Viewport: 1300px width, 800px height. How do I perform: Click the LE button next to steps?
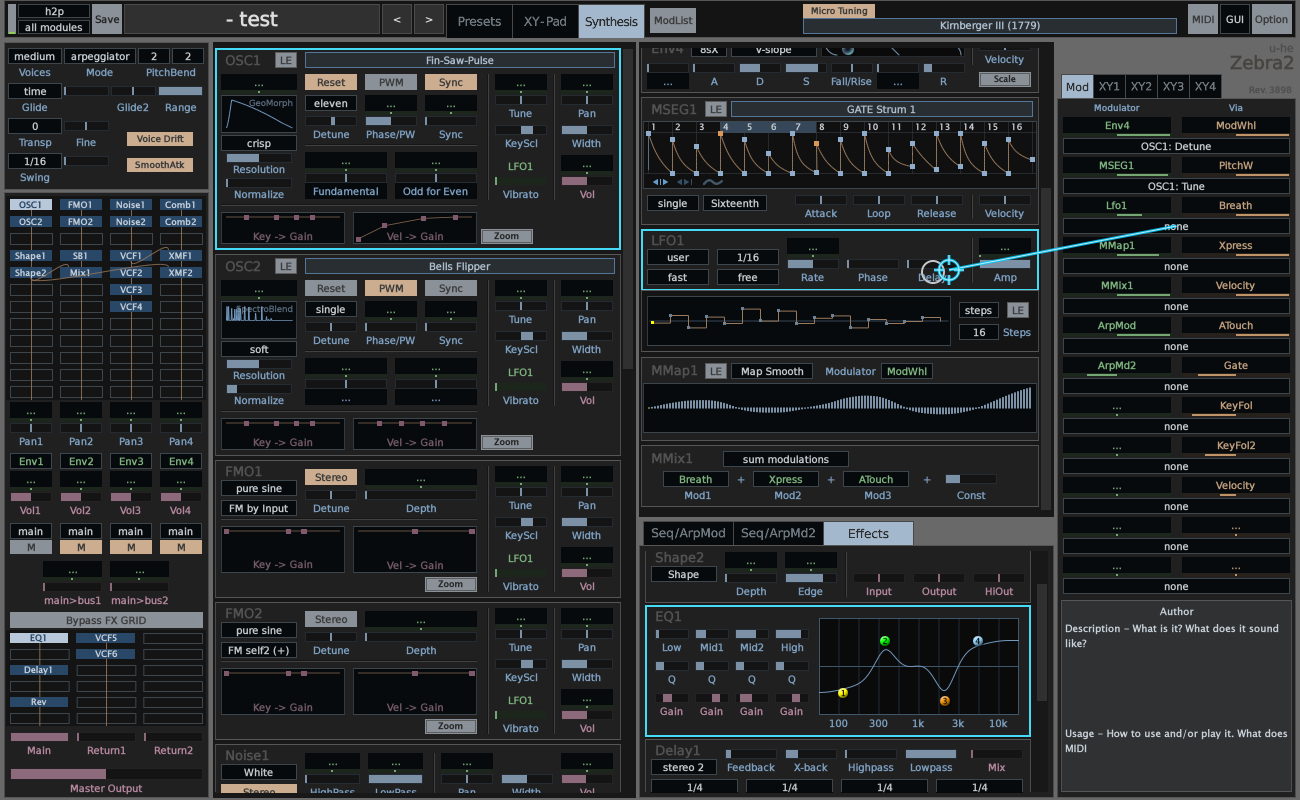pos(1018,310)
